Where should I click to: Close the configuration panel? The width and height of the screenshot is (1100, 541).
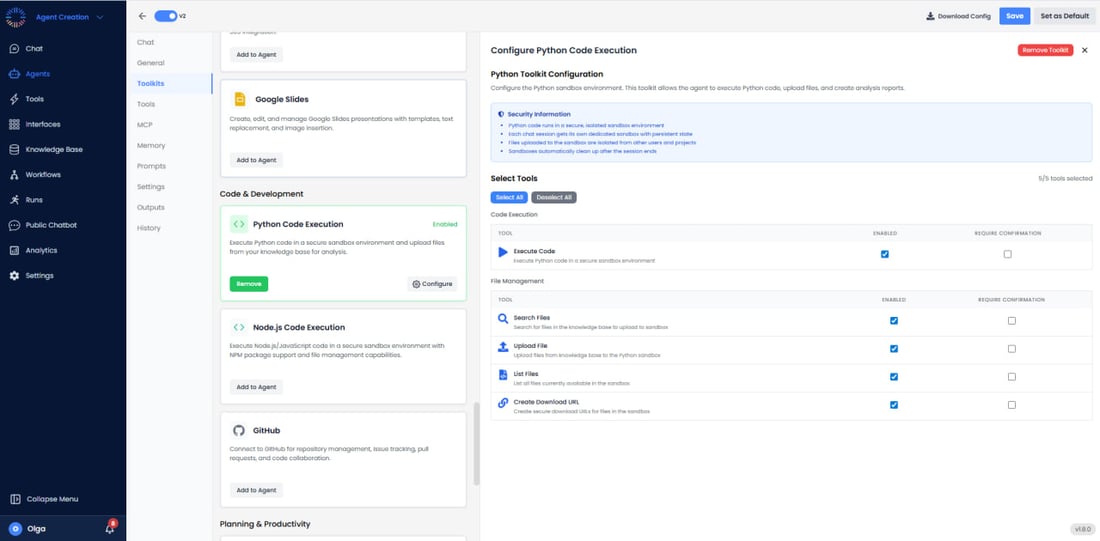point(1085,51)
